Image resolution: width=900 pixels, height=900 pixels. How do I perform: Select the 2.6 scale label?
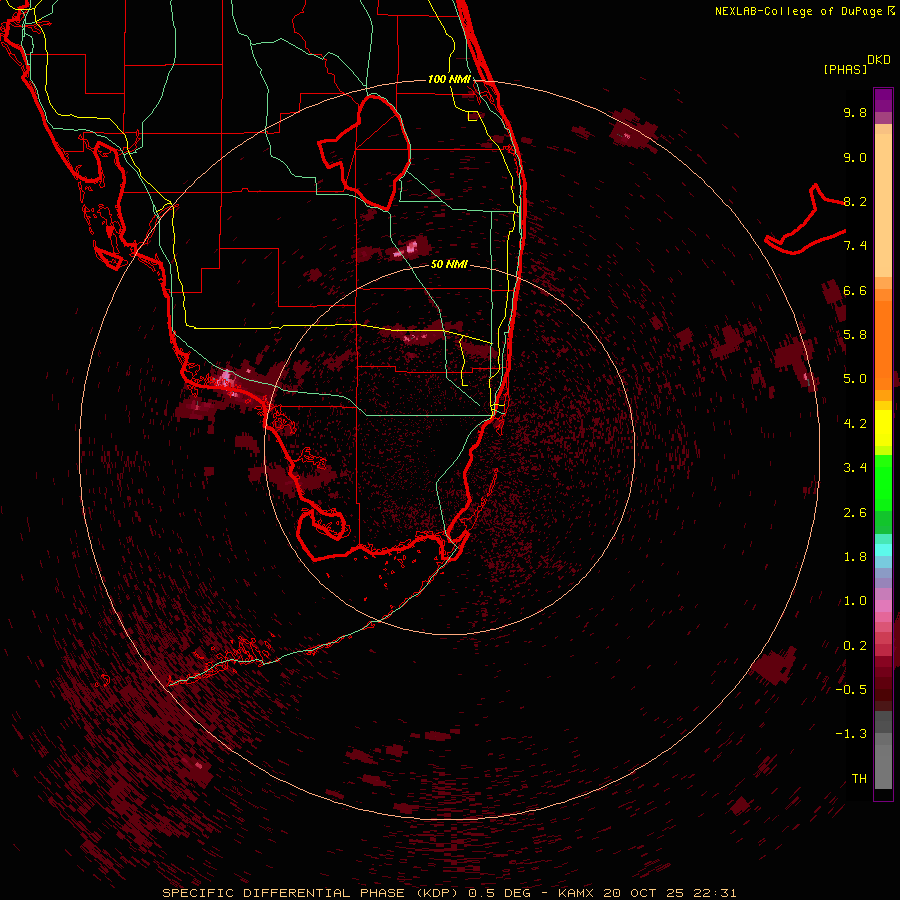pyautogui.click(x=855, y=513)
